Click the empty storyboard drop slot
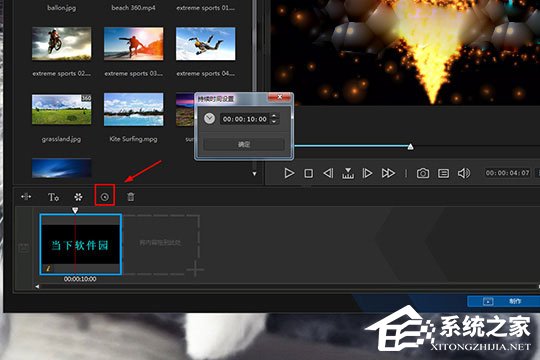The height and width of the screenshot is (360, 540). tap(161, 244)
